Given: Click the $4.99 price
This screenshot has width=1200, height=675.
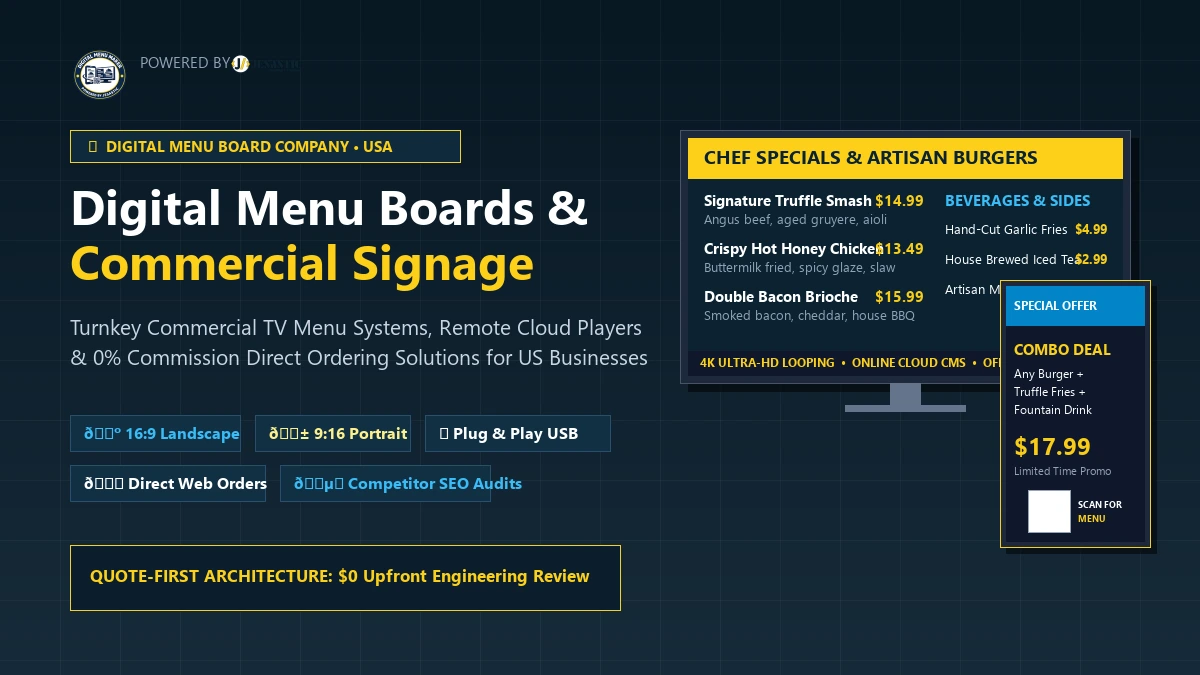Looking at the screenshot, I should pyautogui.click(x=1091, y=230).
